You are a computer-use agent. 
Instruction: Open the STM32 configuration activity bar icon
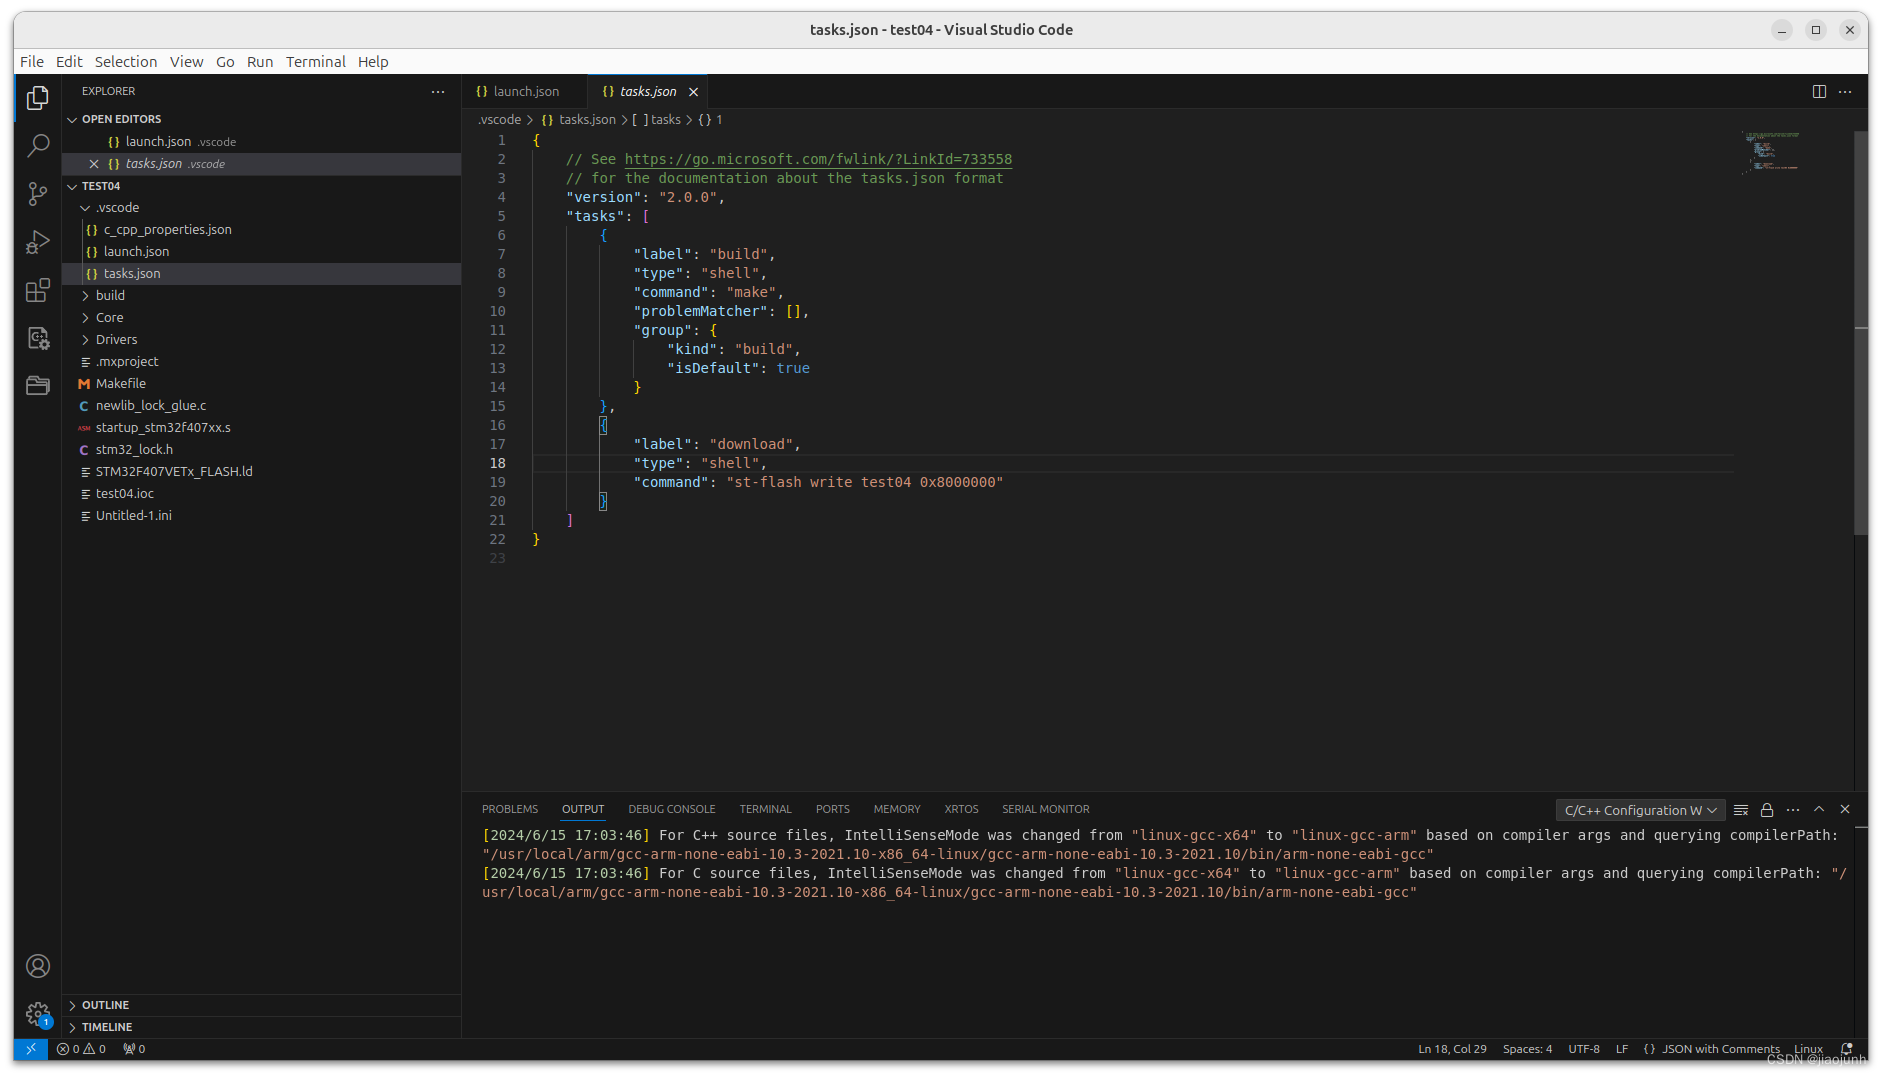[38, 338]
